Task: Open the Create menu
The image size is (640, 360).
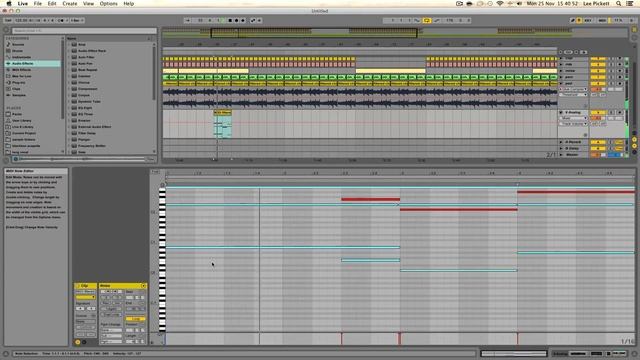Action: (70, 4)
